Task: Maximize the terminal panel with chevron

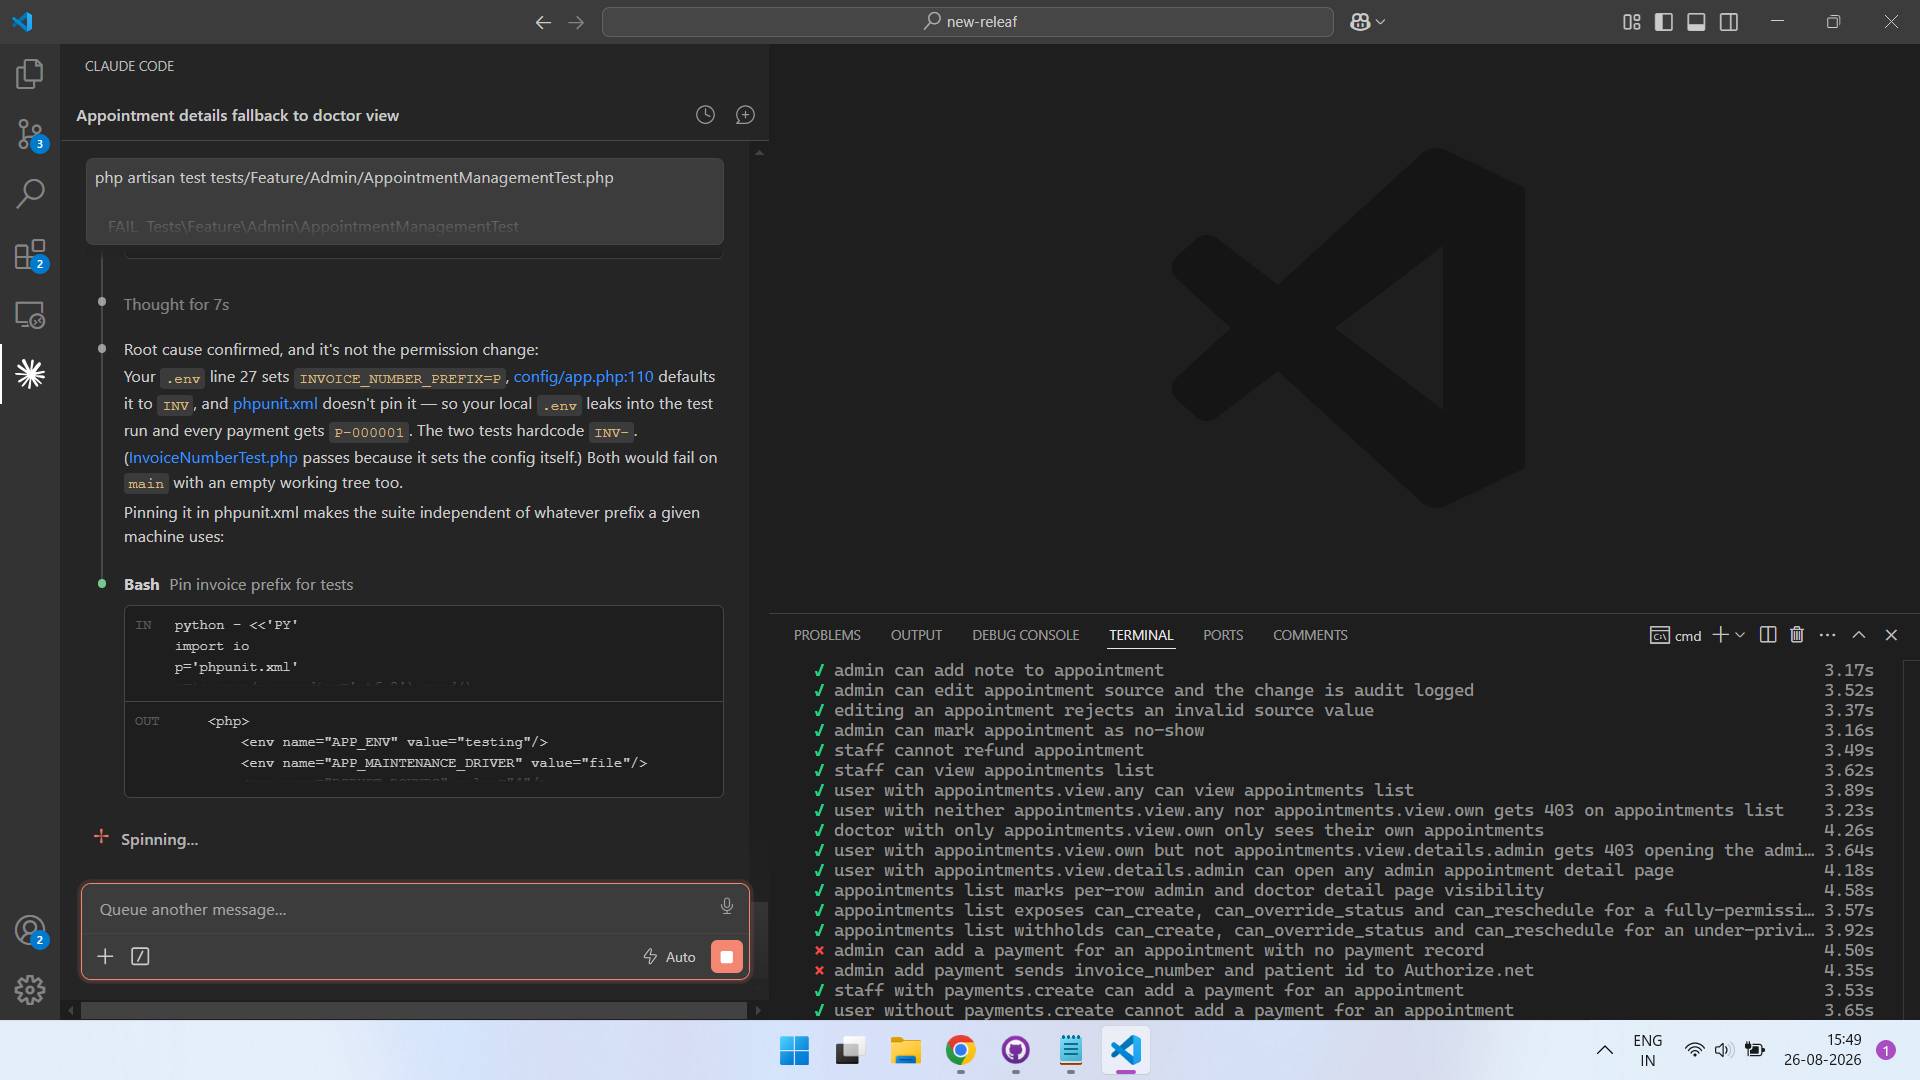Action: point(1859,635)
